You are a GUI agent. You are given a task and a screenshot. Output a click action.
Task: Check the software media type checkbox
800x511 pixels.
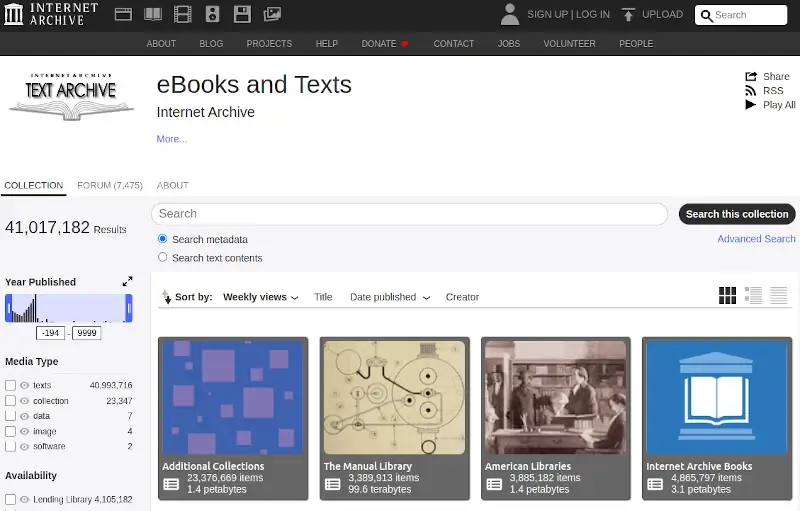point(10,447)
